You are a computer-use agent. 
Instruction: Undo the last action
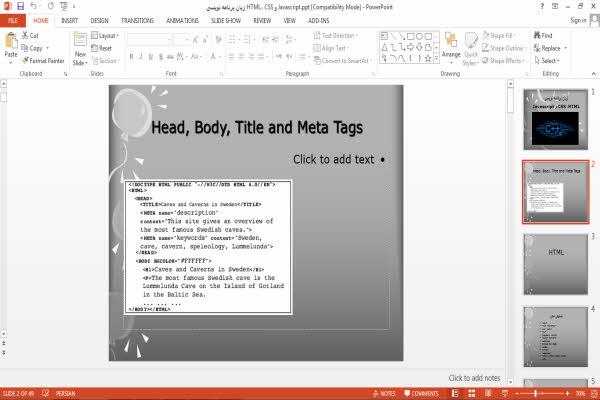[x=34, y=6]
